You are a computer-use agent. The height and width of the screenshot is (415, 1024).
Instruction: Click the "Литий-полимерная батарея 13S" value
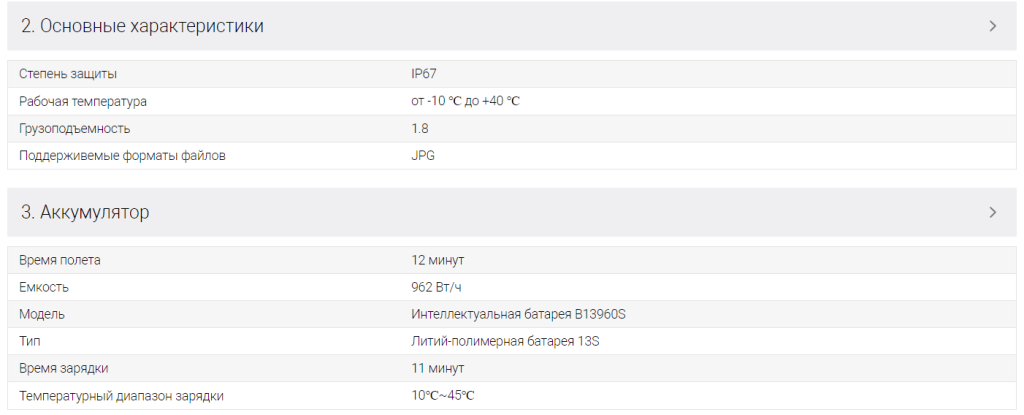[x=505, y=341]
